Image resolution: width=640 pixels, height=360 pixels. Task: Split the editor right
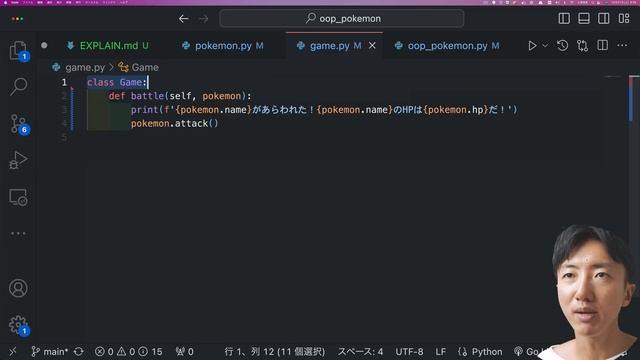[602, 45]
